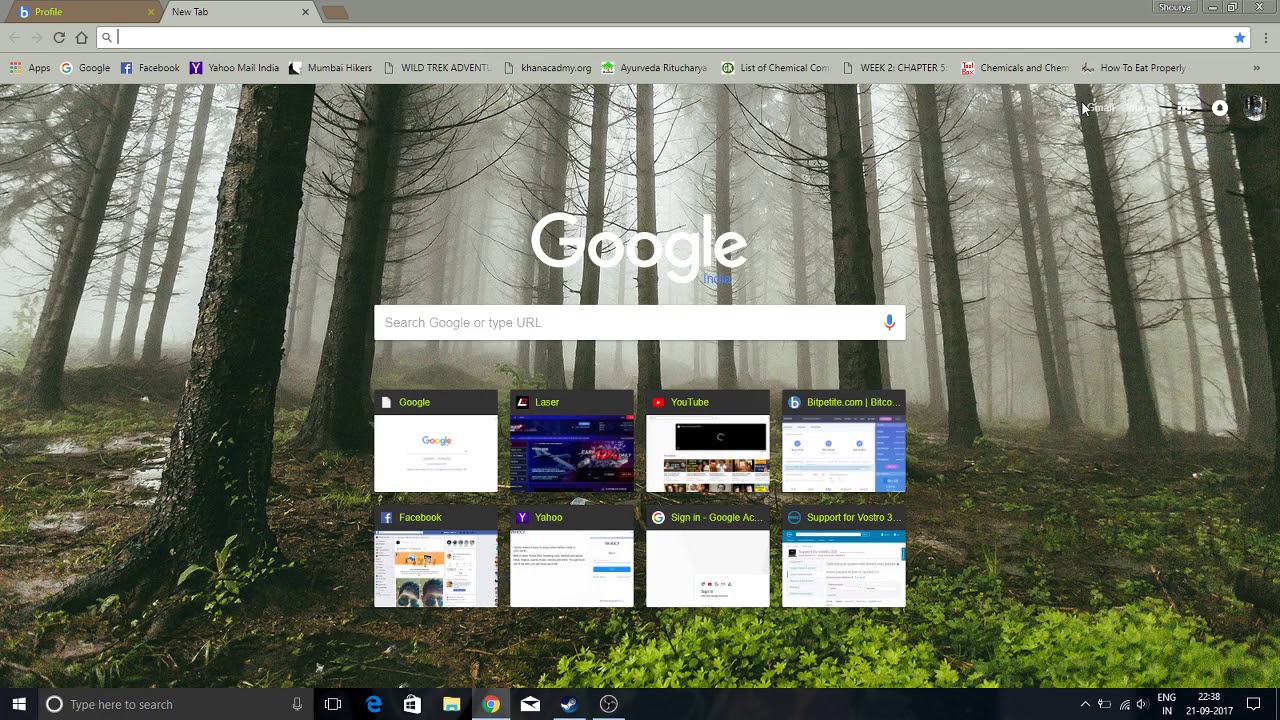Click the Cortana microphone in taskbar

297,704
